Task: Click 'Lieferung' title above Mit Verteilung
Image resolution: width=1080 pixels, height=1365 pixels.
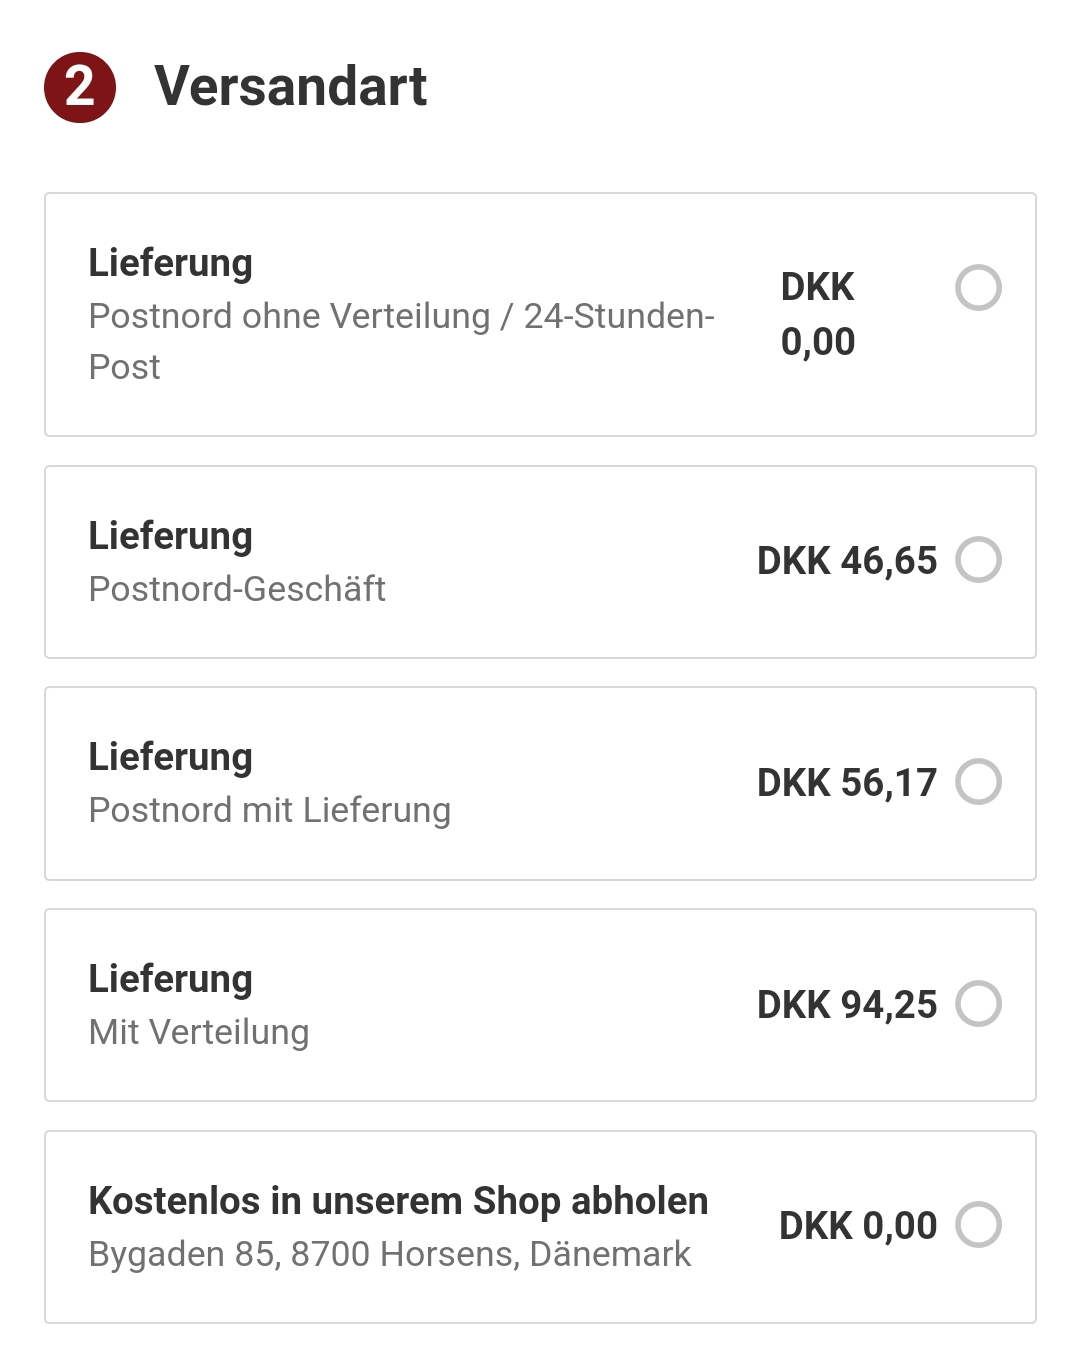Action: point(171,980)
